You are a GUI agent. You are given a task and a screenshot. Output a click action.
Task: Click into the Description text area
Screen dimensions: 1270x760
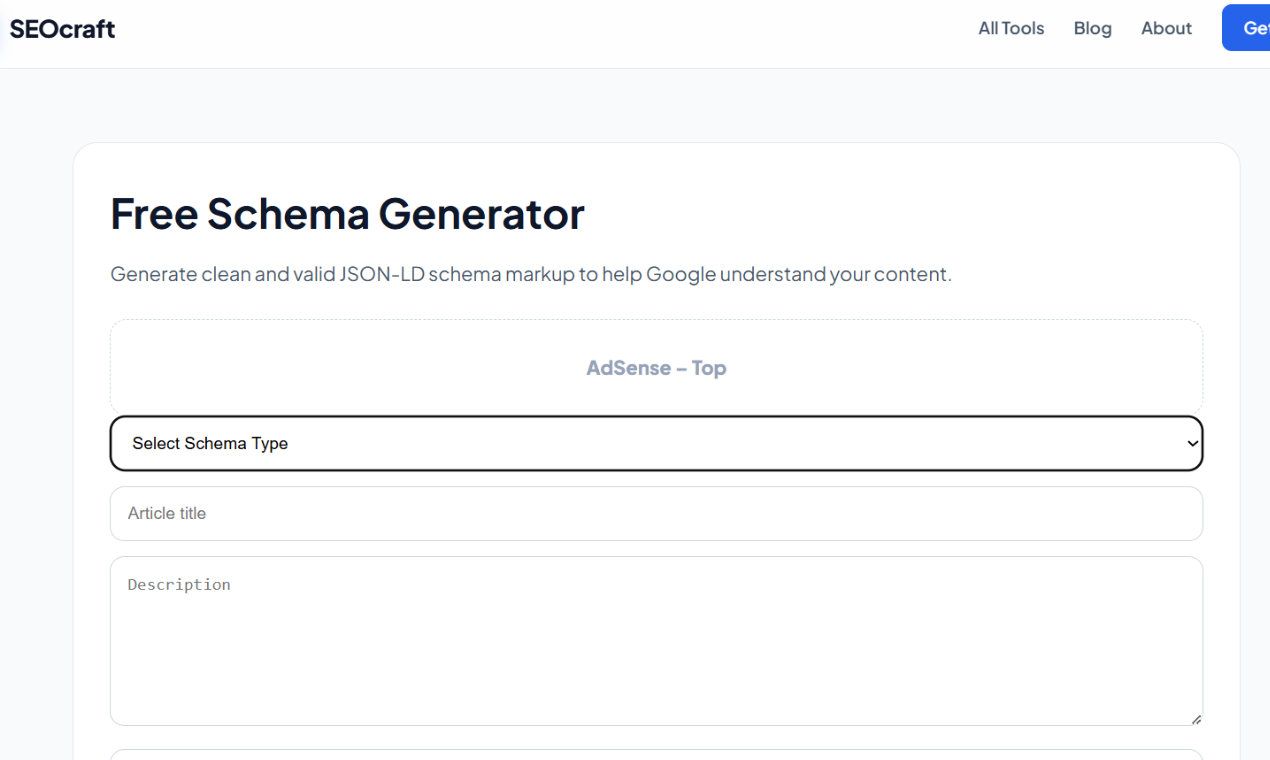(656, 640)
